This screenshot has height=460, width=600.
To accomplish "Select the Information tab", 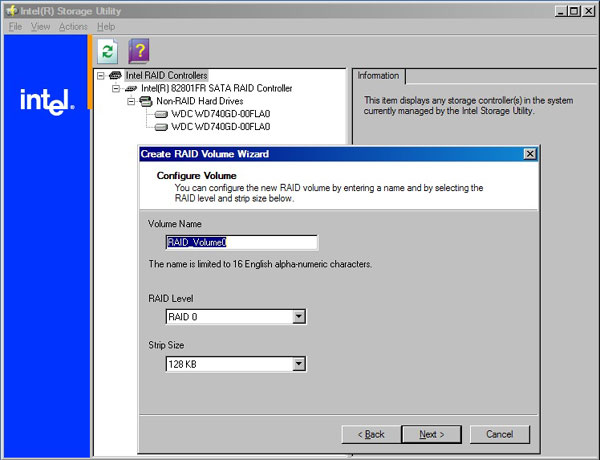I will (x=378, y=76).
